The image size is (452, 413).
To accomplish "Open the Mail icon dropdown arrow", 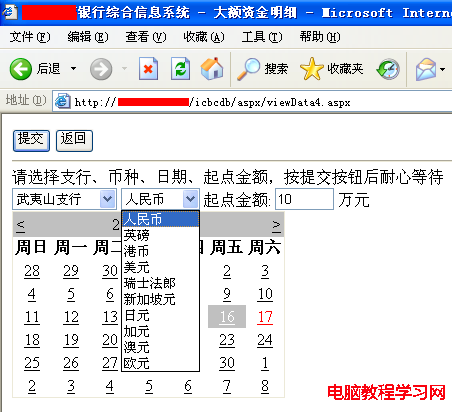I will [442, 69].
